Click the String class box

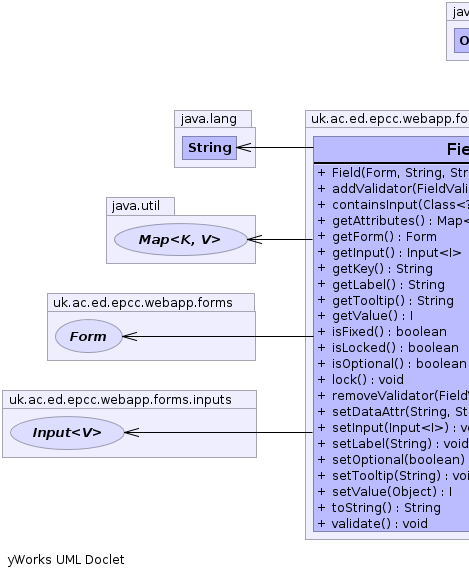pos(209,148)
